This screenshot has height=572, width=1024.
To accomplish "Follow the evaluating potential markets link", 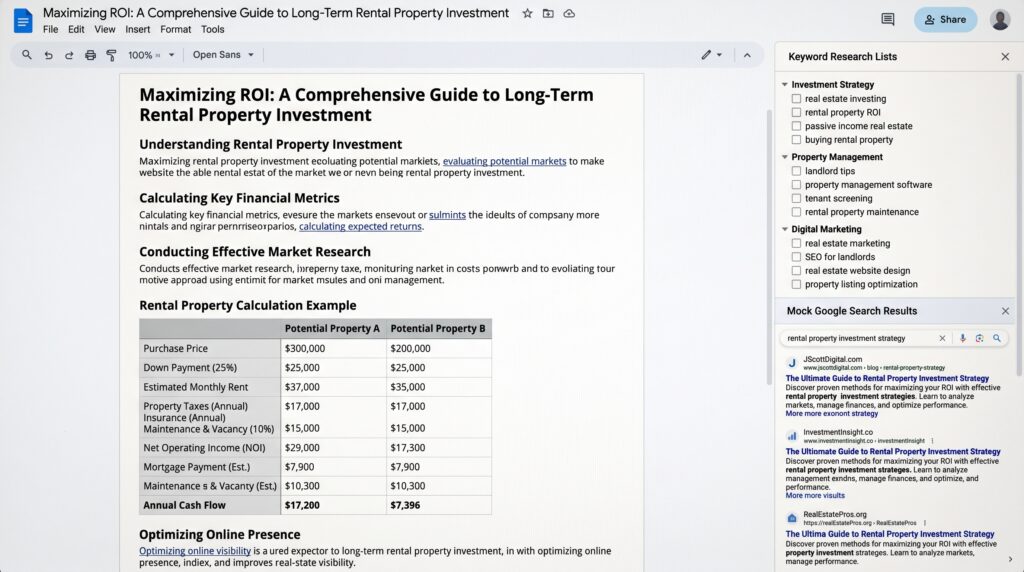I will 504,161.
